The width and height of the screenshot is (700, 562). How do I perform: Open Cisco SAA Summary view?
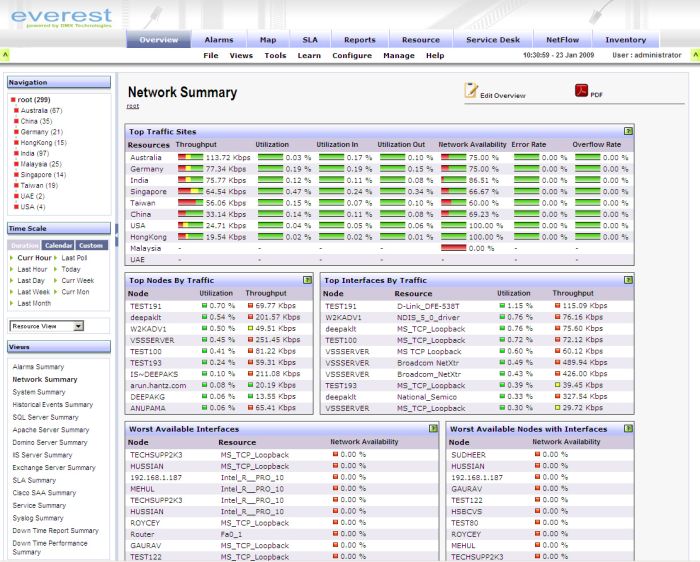pos(44,492)
